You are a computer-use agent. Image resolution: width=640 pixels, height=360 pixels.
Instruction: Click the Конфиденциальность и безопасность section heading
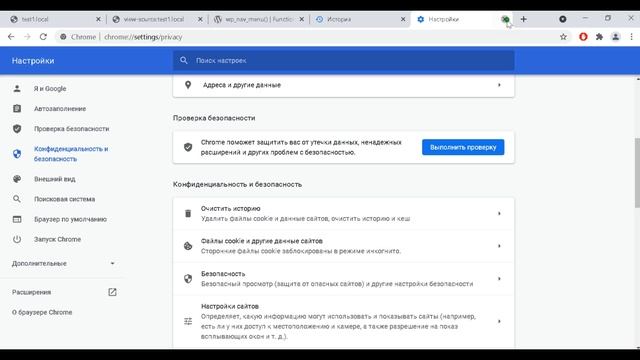(x=237, y=184)
